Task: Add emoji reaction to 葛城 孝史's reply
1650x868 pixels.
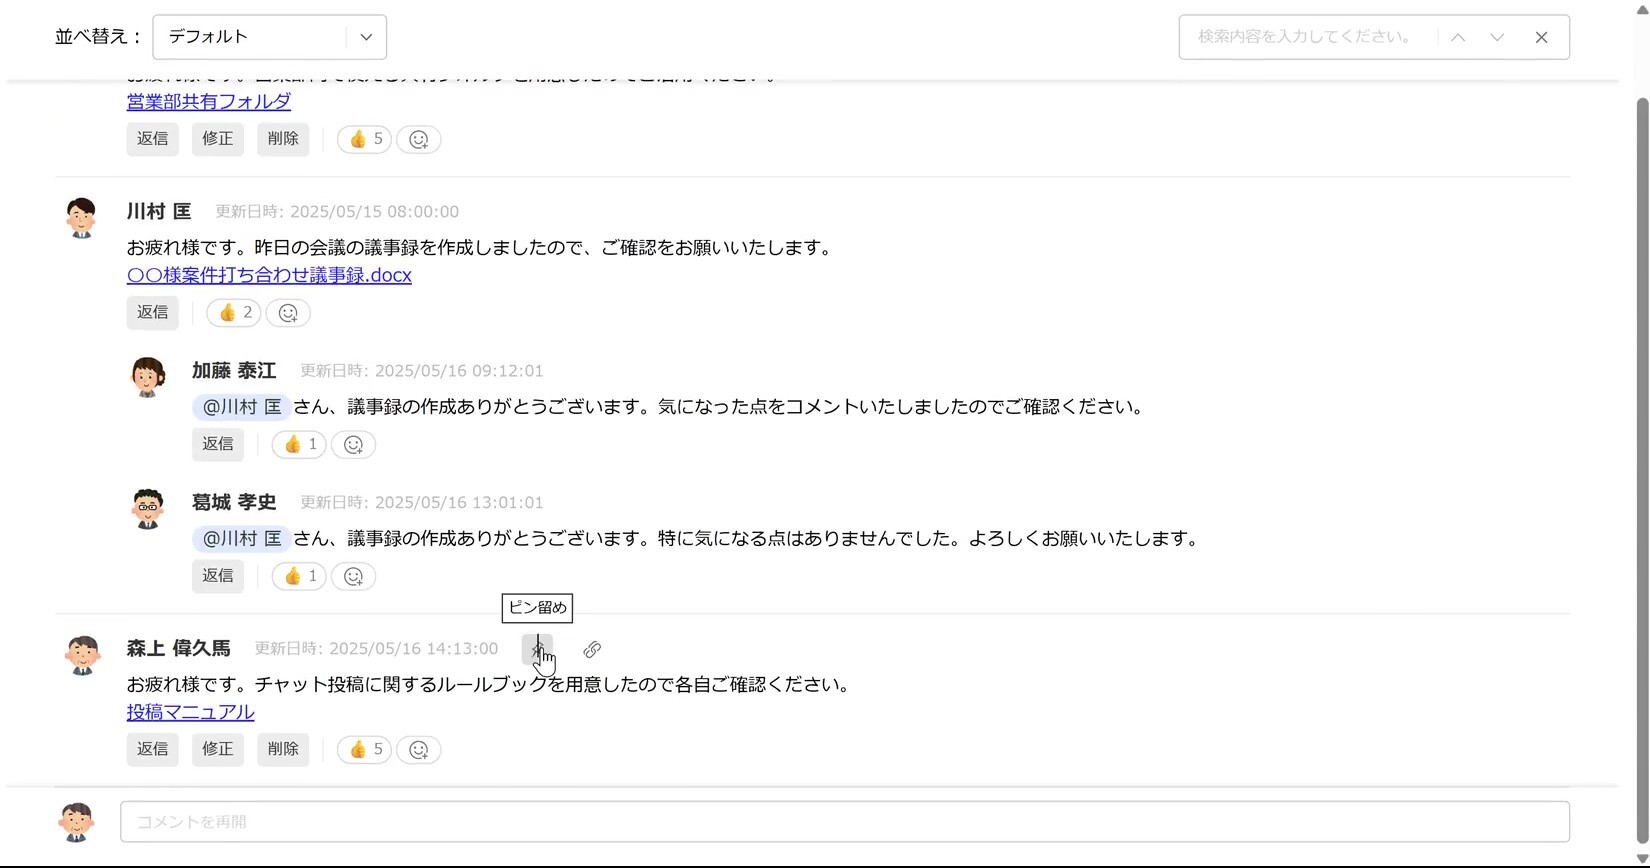Action: pos(353,577)
